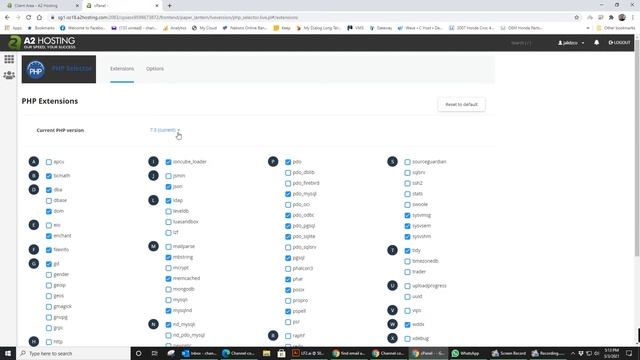Click the browser home icon
This screenshot has height=360, width=640.
(x=39, y=18)
